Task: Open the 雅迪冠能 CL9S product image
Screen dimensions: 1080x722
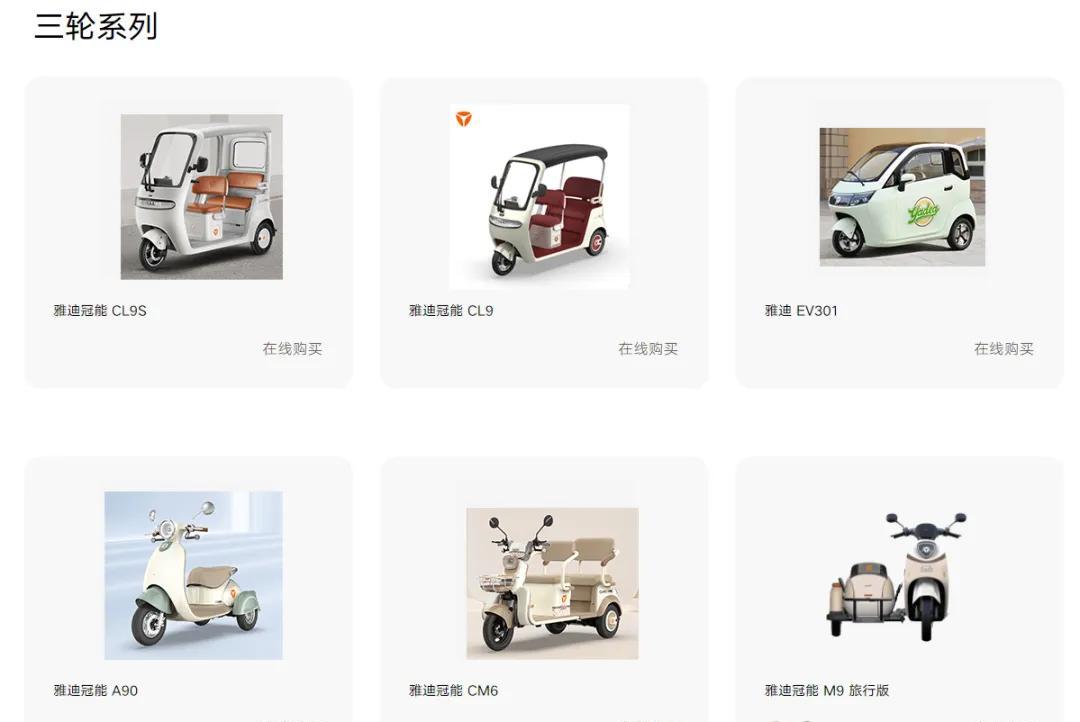Action: click(201, 196)
